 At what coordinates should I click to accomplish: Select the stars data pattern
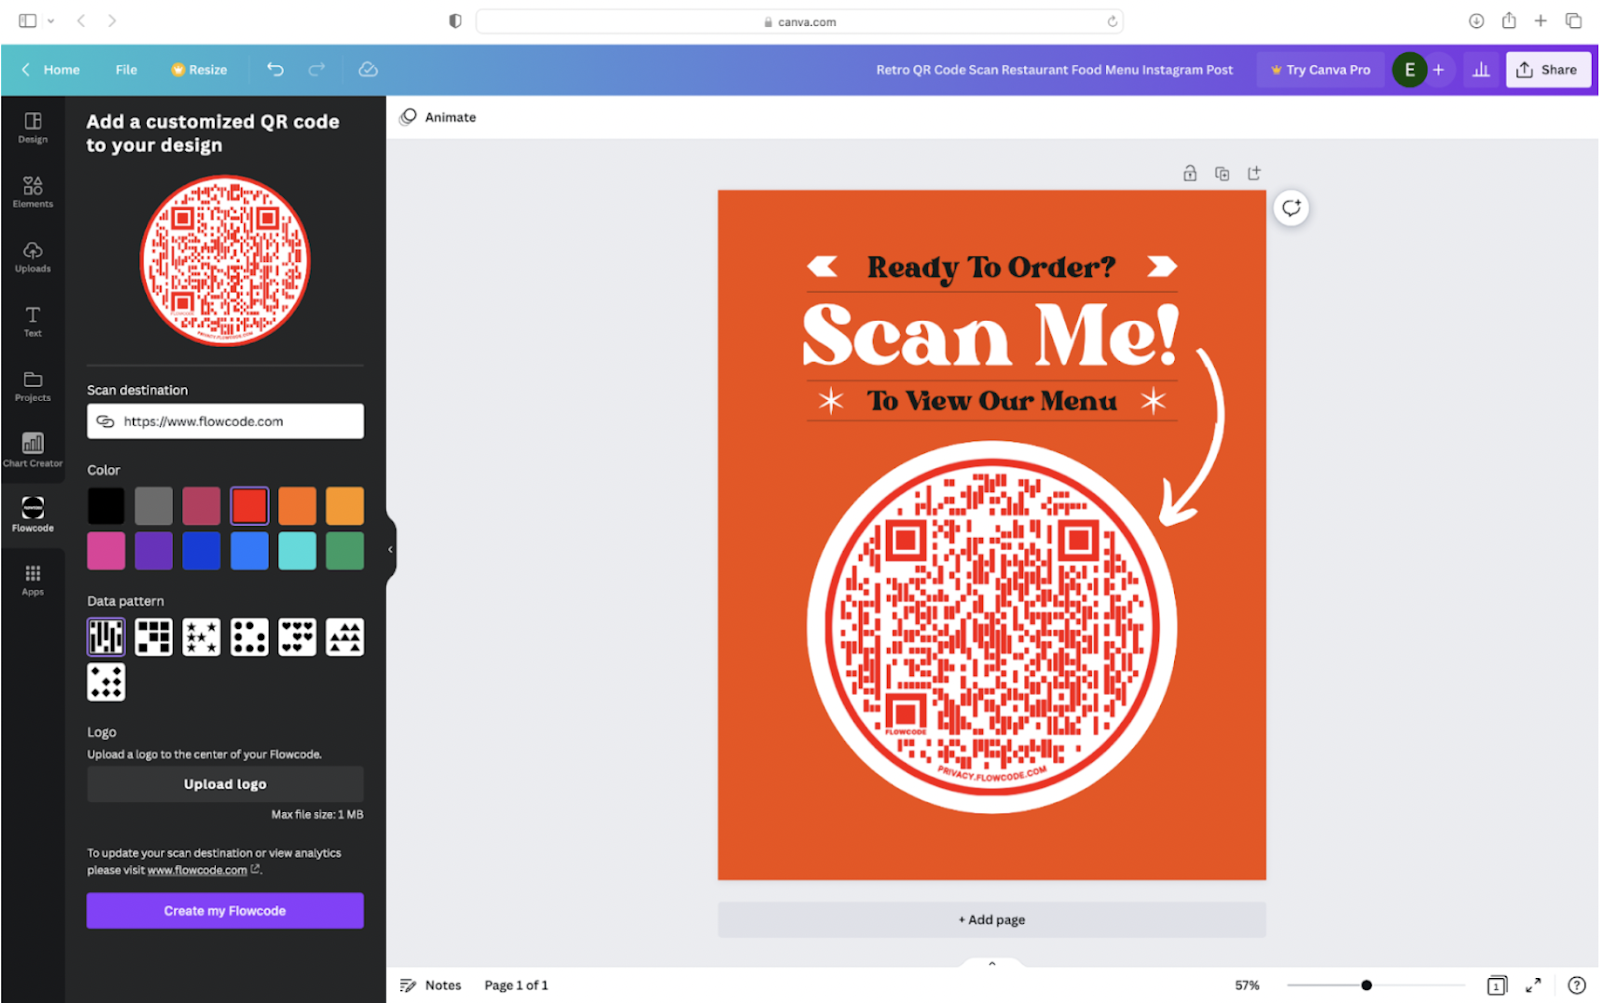(x=201, y=636)
